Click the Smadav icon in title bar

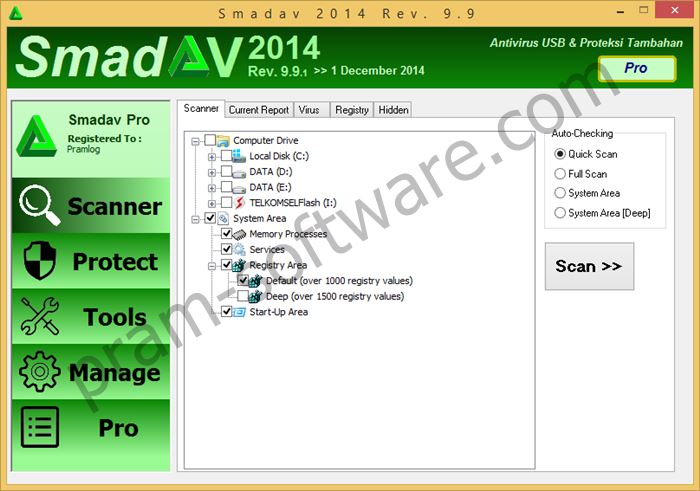pos(16,12)
